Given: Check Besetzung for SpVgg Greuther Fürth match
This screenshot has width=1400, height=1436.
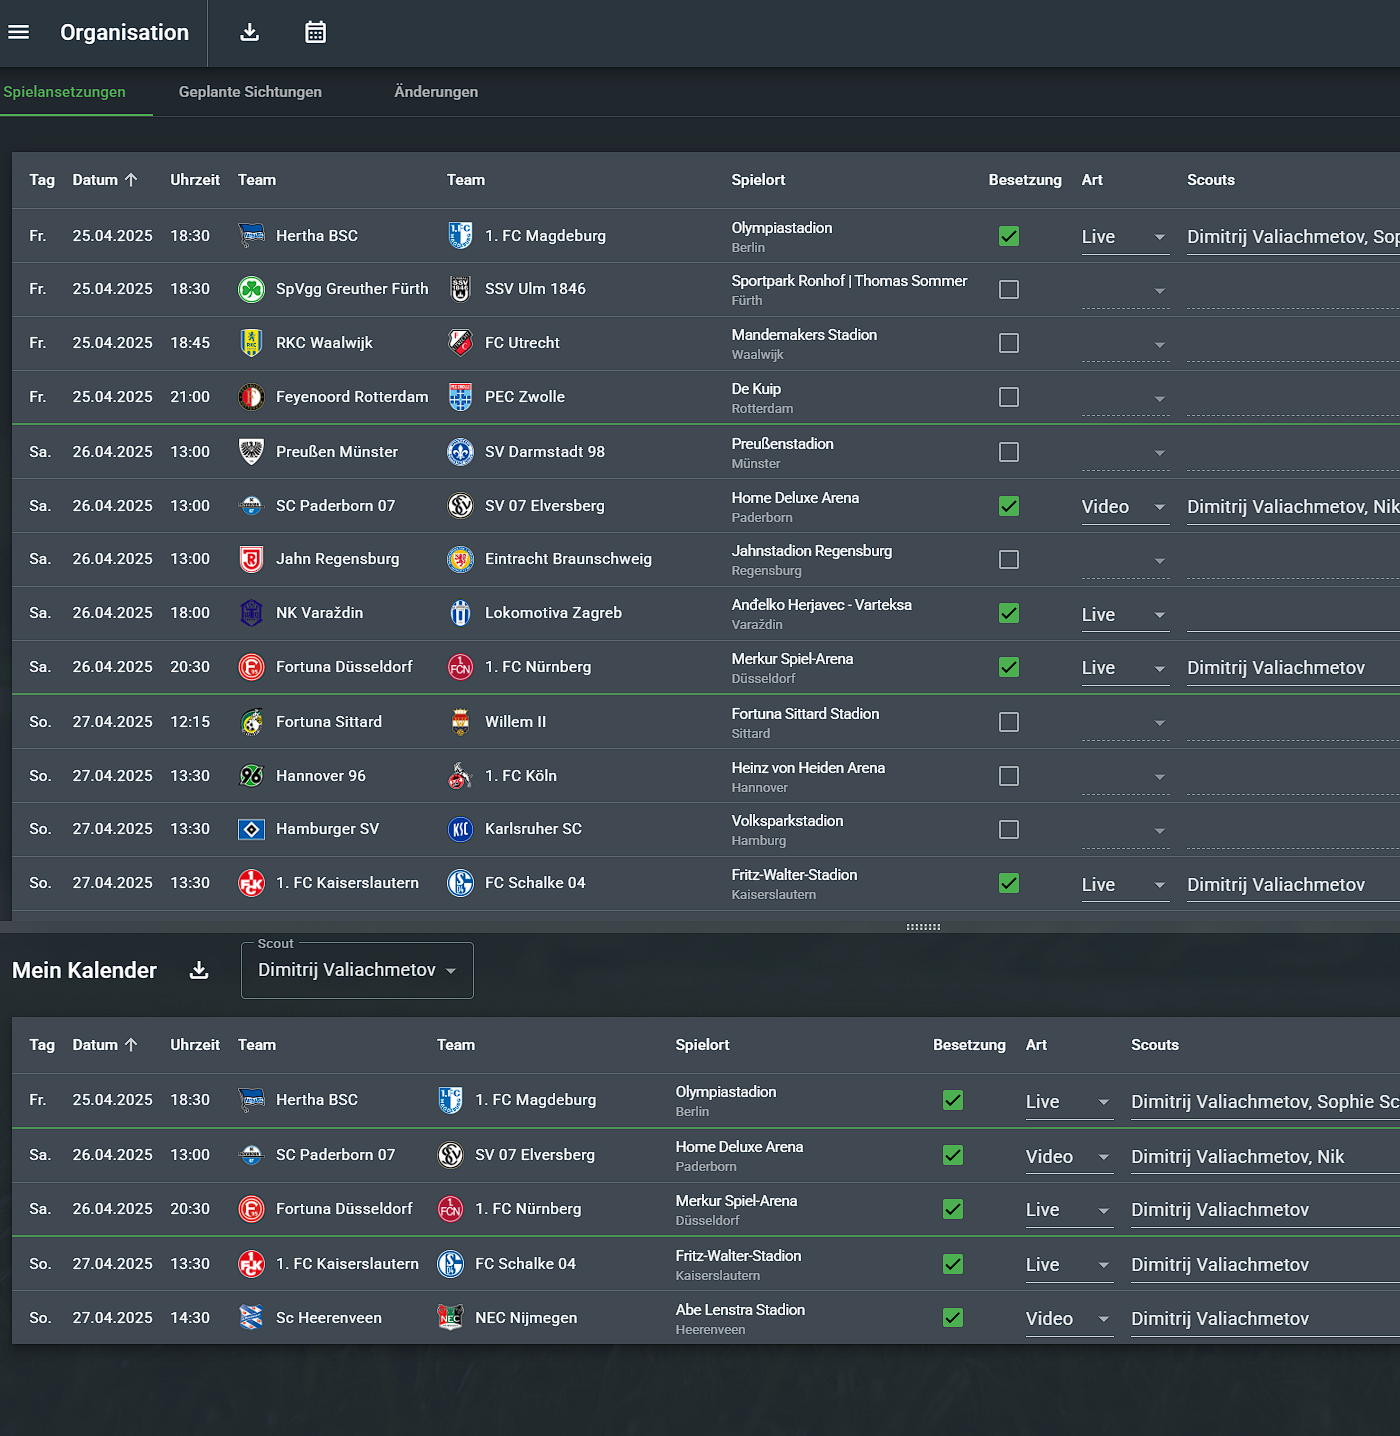Looking at the screenshot, I should (x=1009, y=290).
